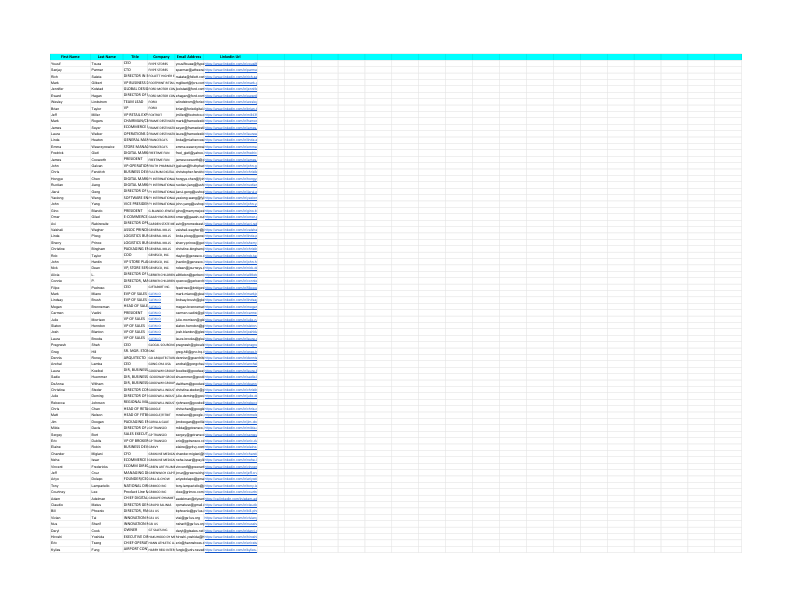Select the first name cell 'DeAnna'

click(70, 383)
